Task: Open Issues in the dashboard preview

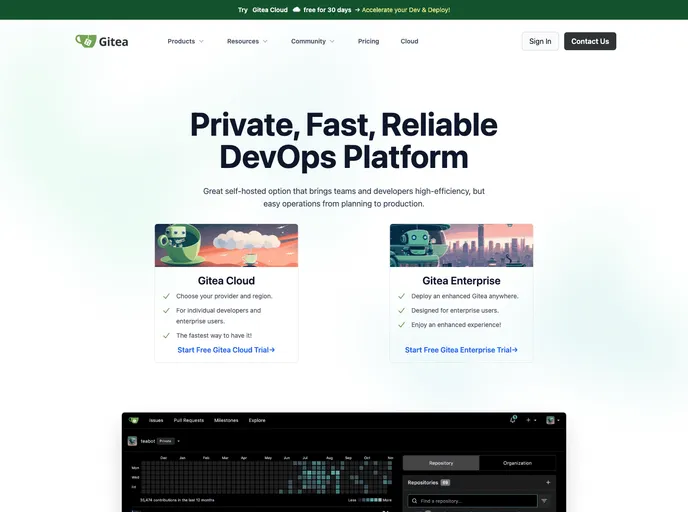Action: pos(156,420)
